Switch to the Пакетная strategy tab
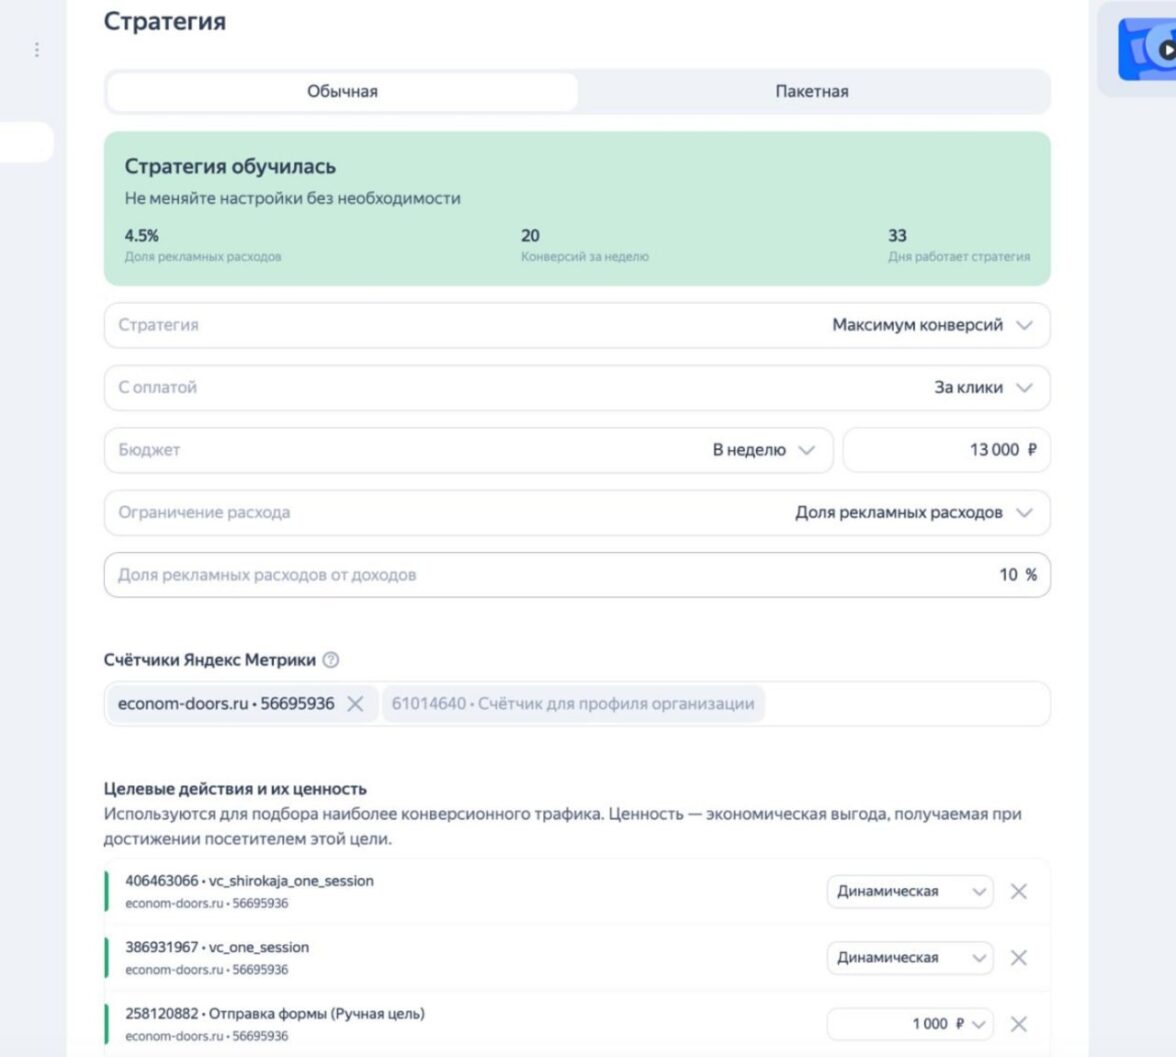The image size is (1176, 1057). [x=811, y=92]
